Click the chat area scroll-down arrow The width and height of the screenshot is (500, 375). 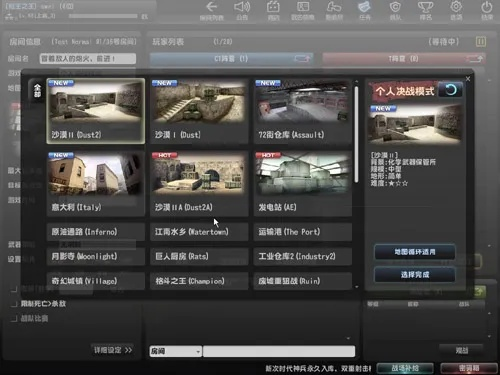pos(348,338)
